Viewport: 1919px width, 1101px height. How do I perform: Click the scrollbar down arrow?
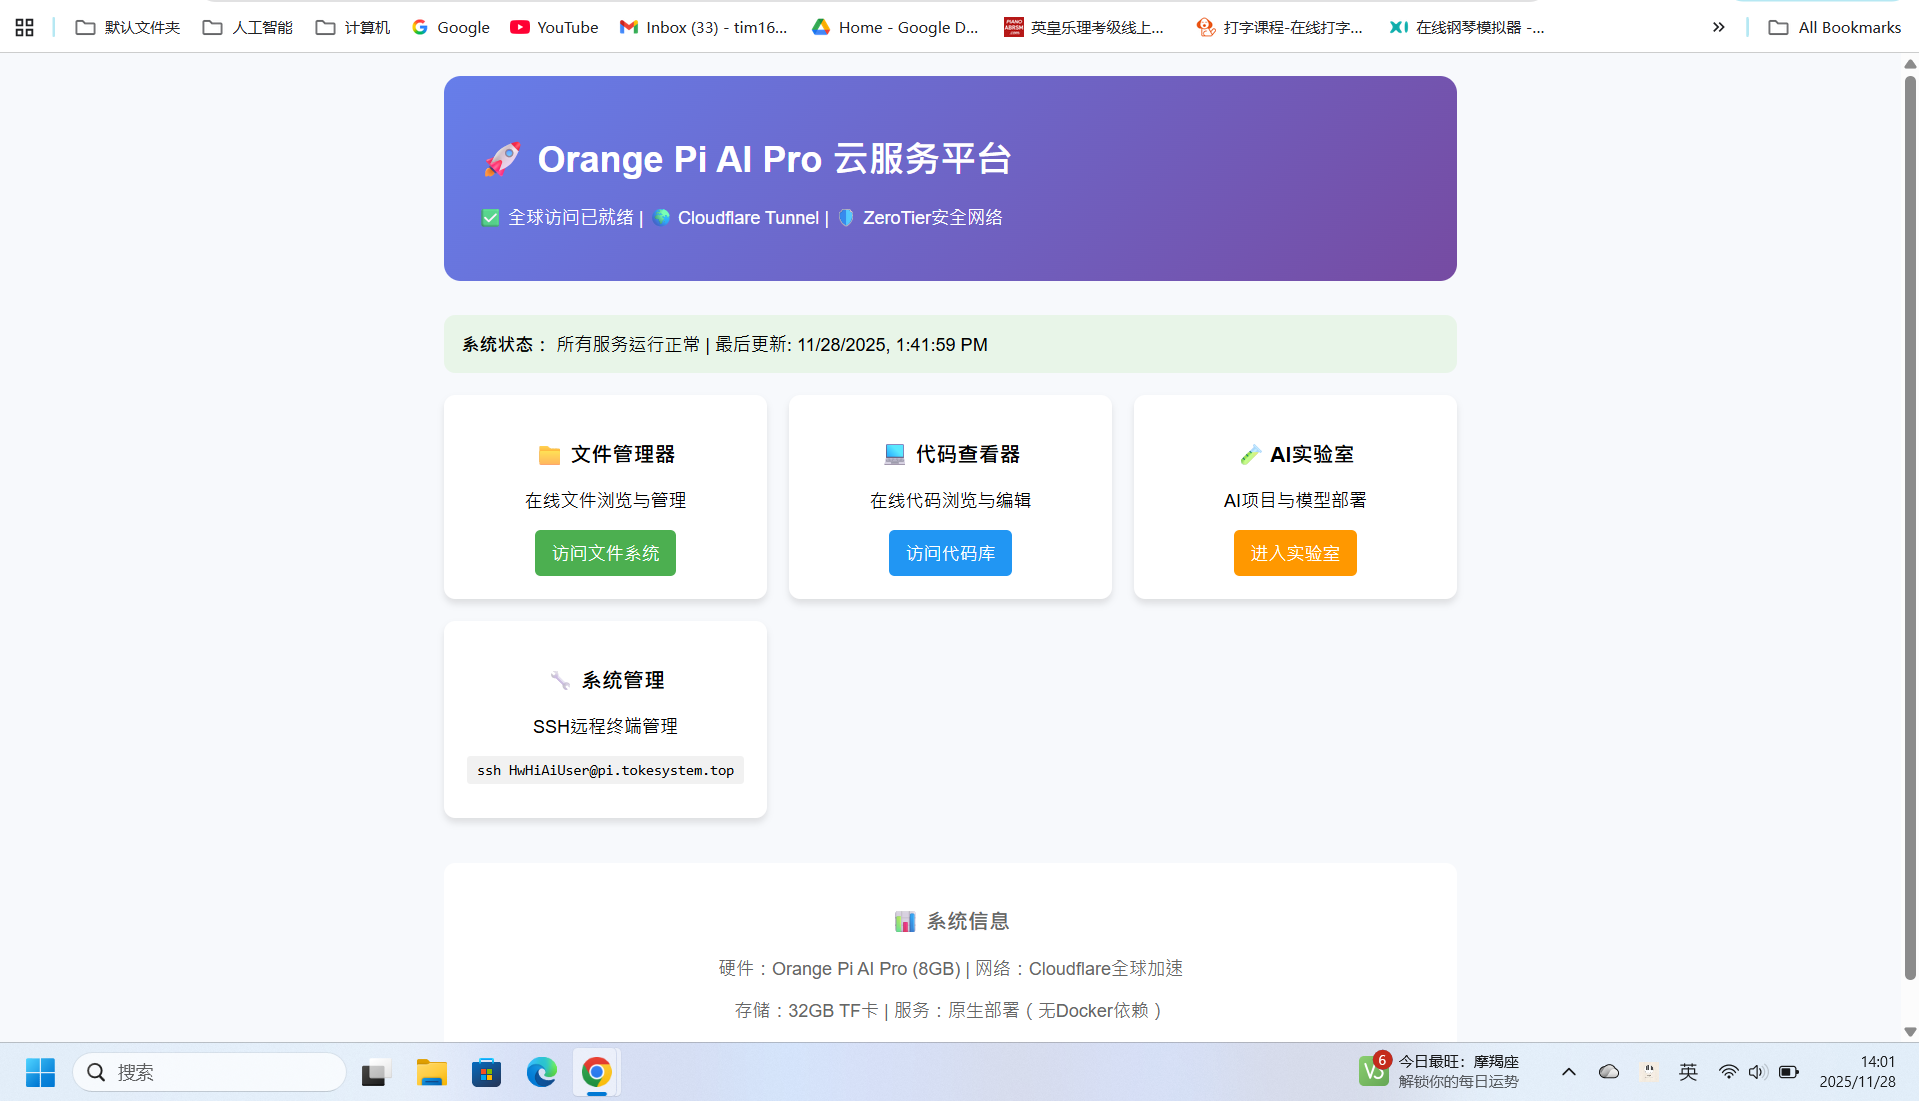coord(1910,1032)
